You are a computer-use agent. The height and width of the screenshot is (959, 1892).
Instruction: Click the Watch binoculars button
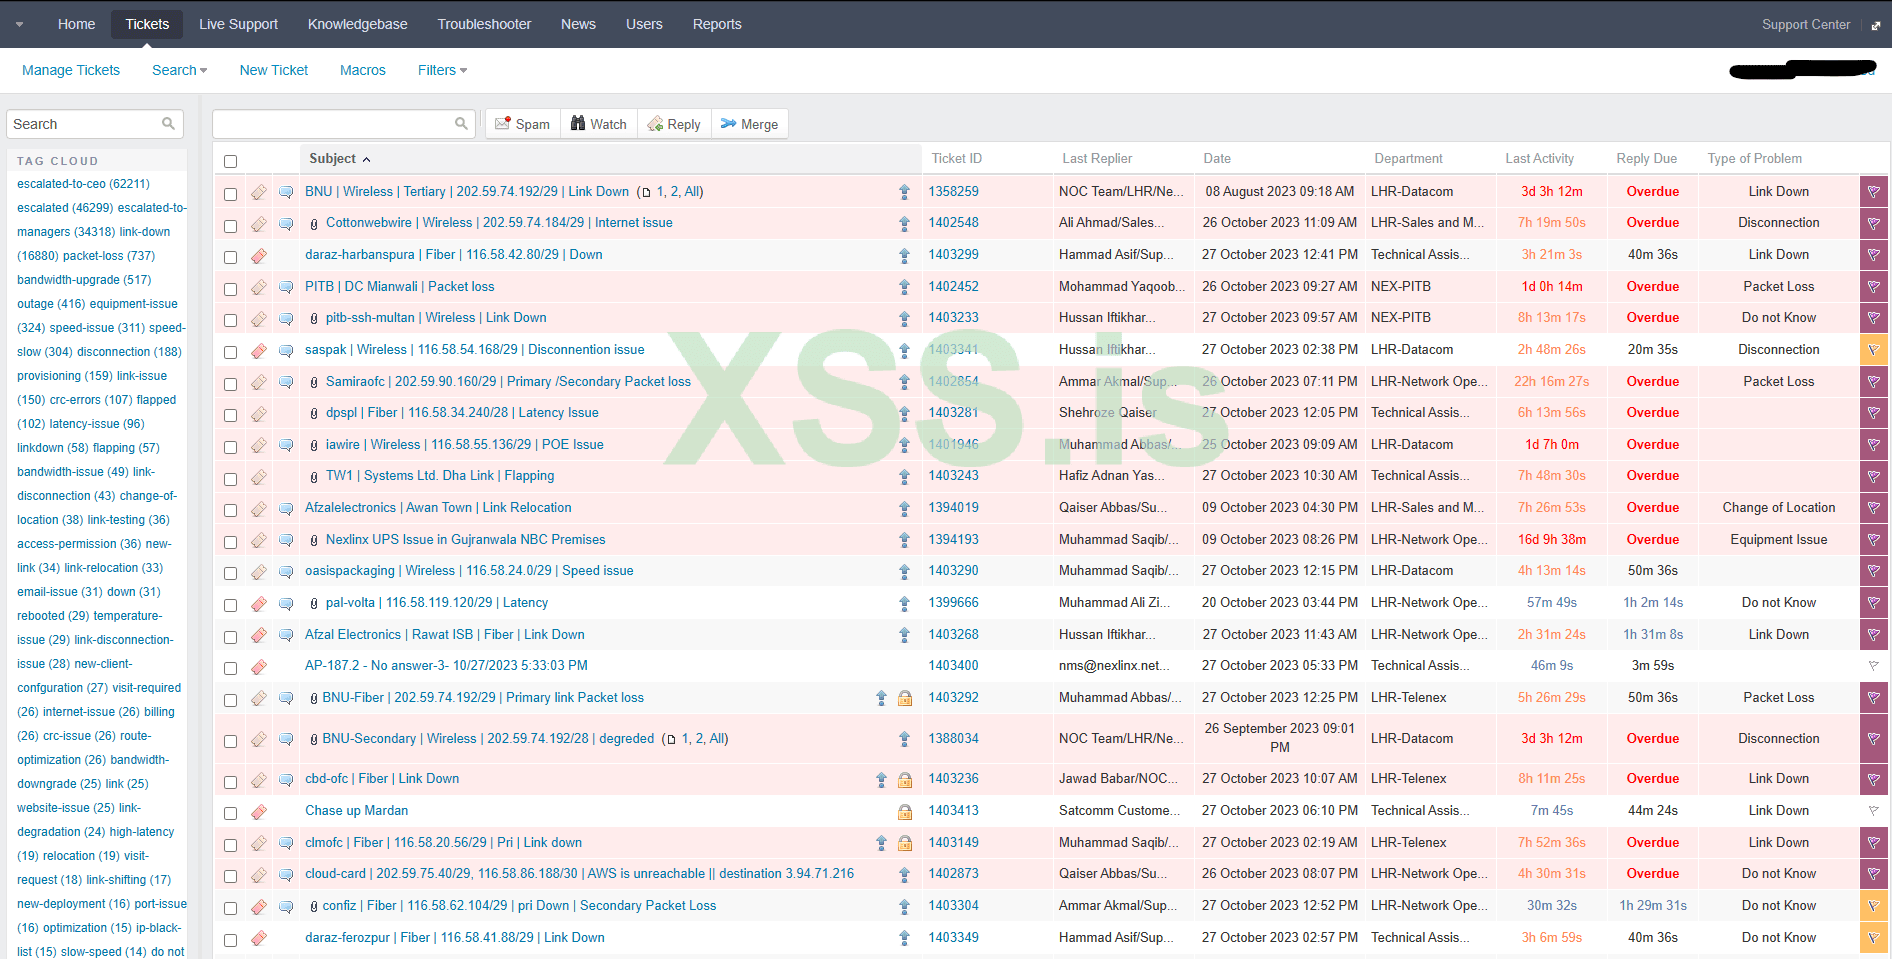click(598, 124)
